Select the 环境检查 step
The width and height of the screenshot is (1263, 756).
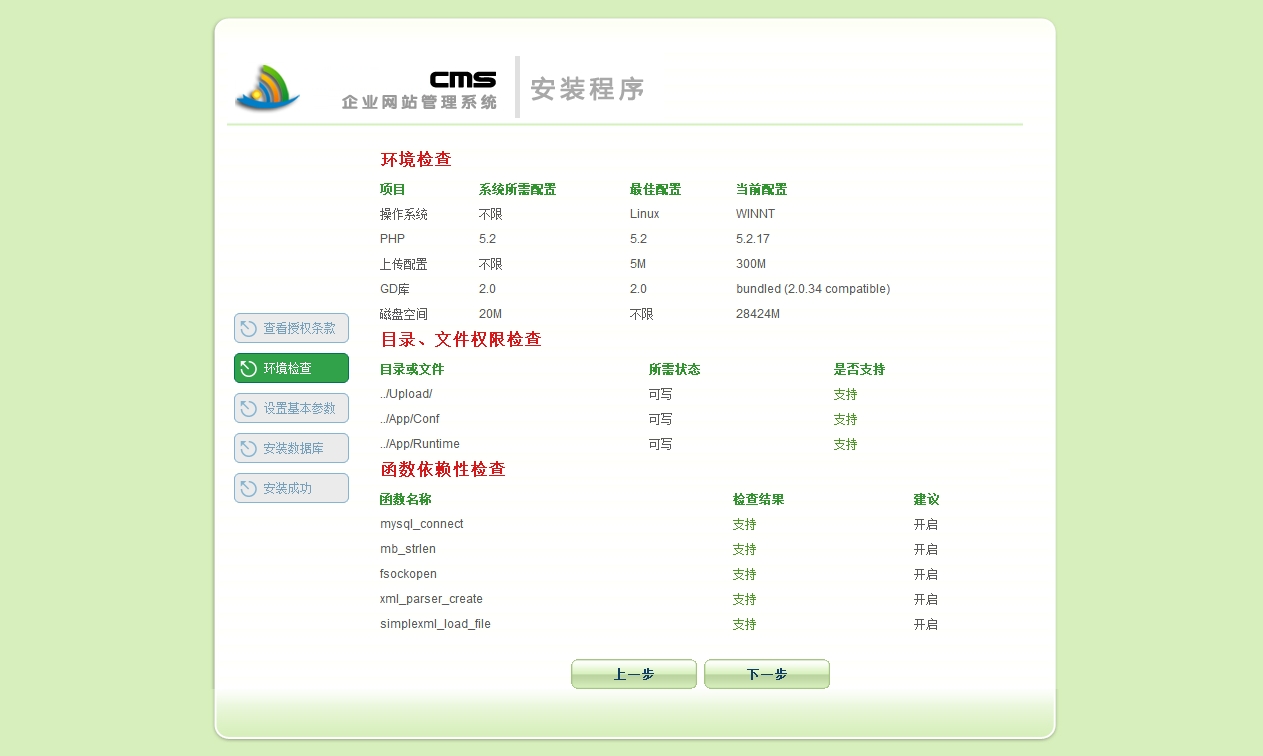[291, 368]
